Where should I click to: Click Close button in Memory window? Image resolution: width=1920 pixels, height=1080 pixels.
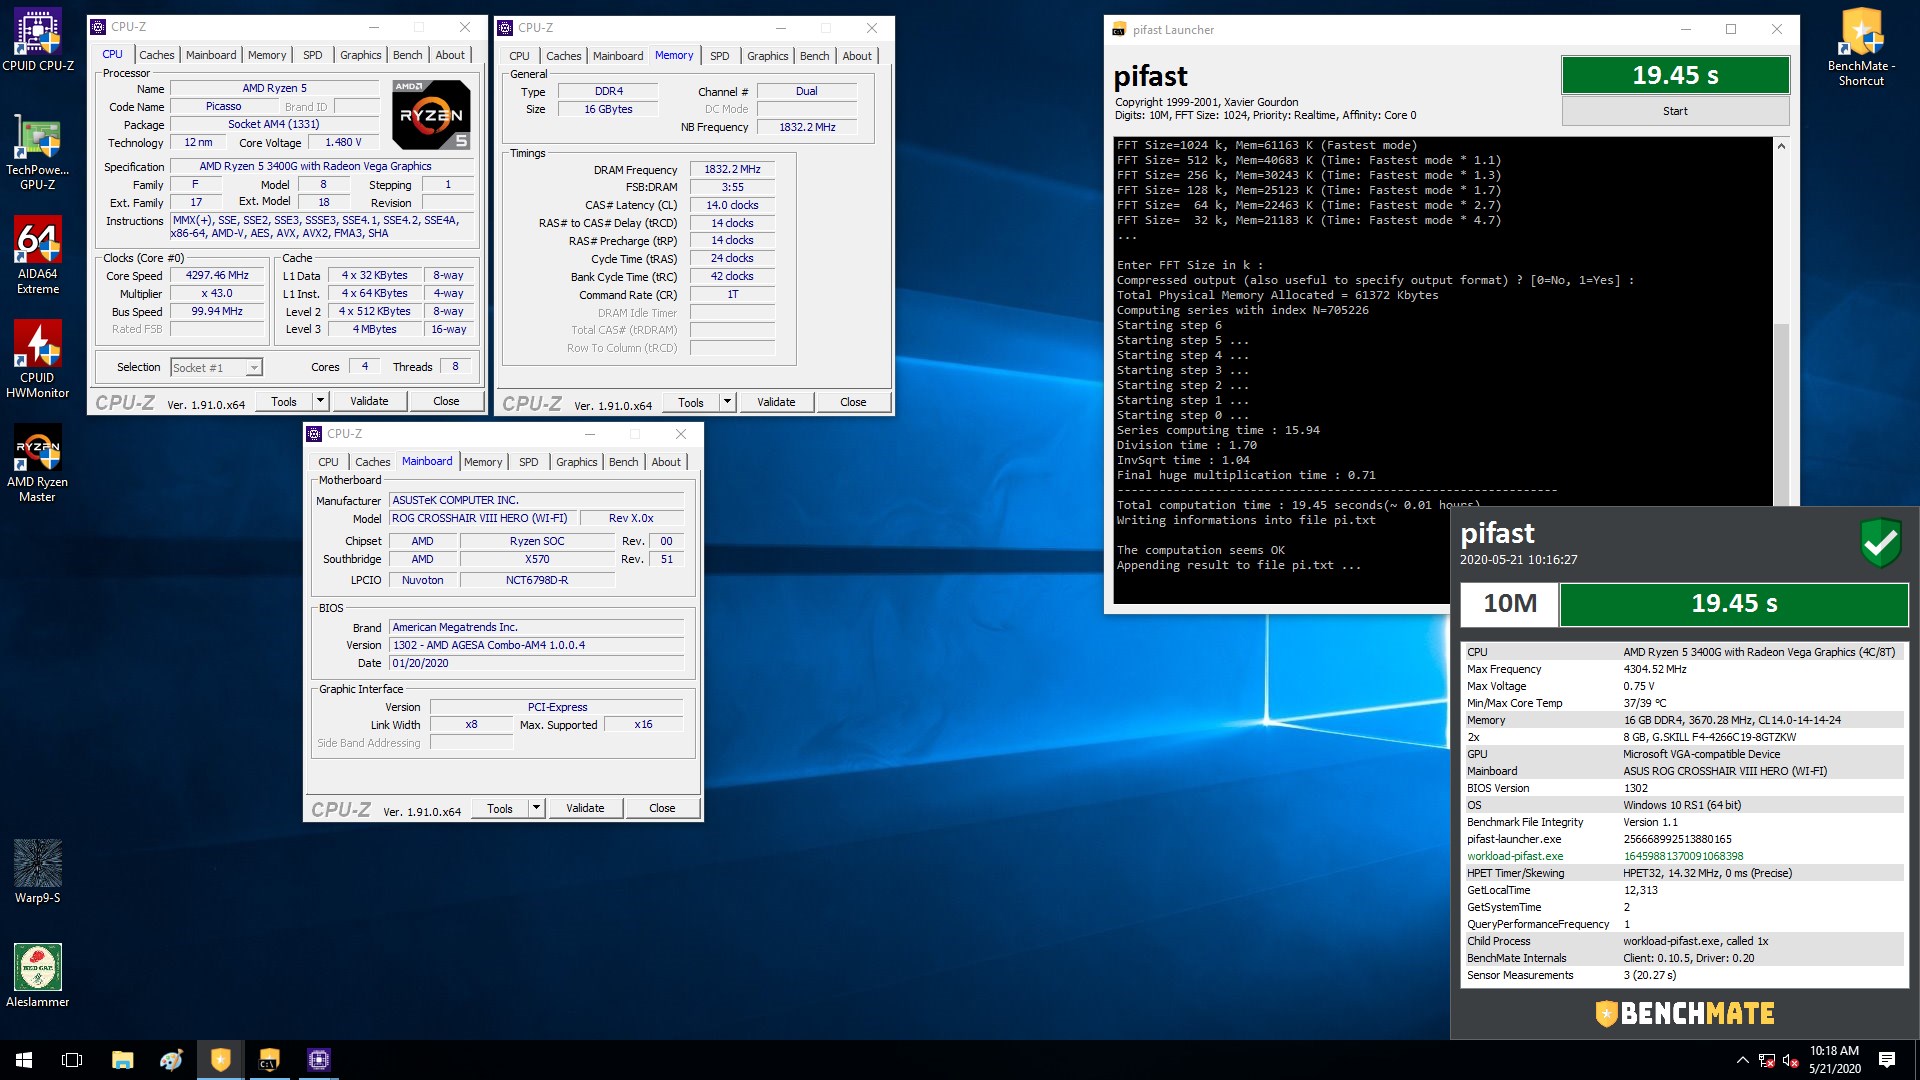point(853,402)
